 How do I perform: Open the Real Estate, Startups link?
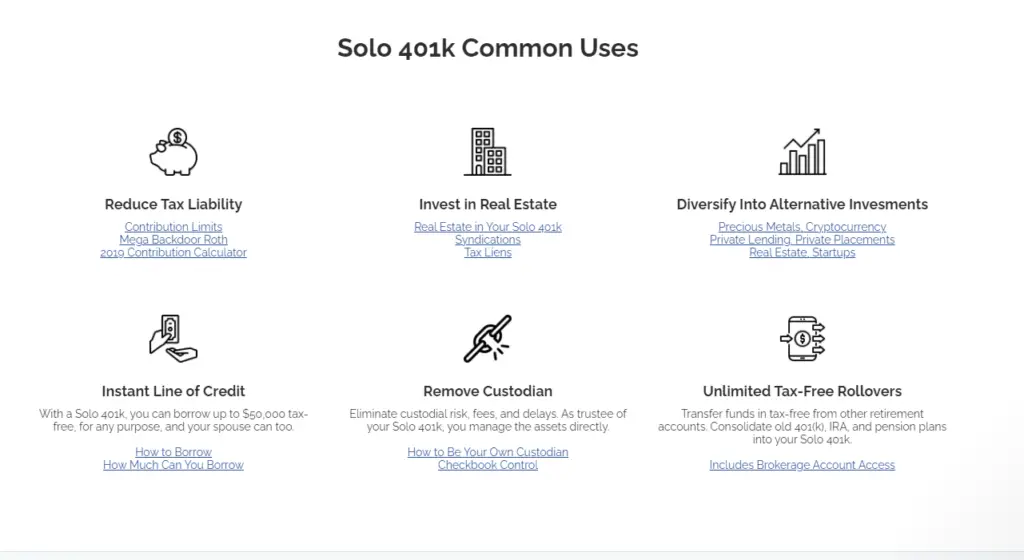click(x=802, y=253)
